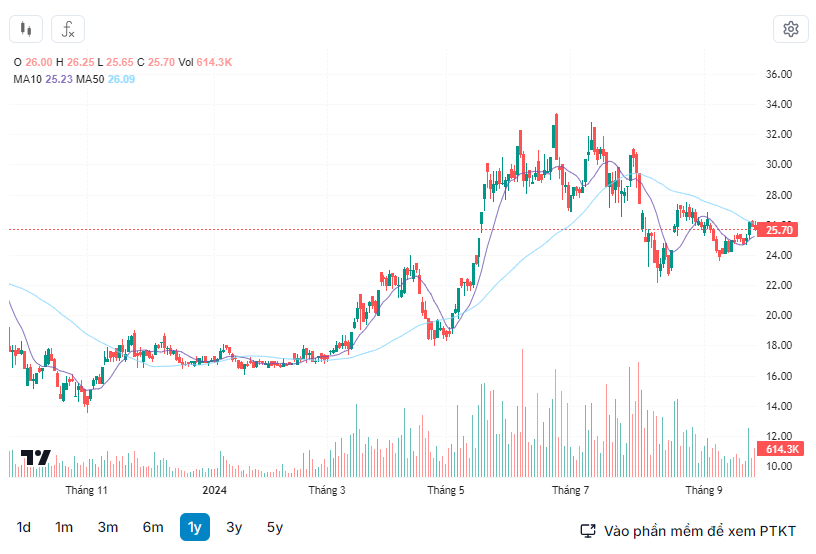View the 5y time range
Viewport: 816px width, 554px height.
click(274, 527)
